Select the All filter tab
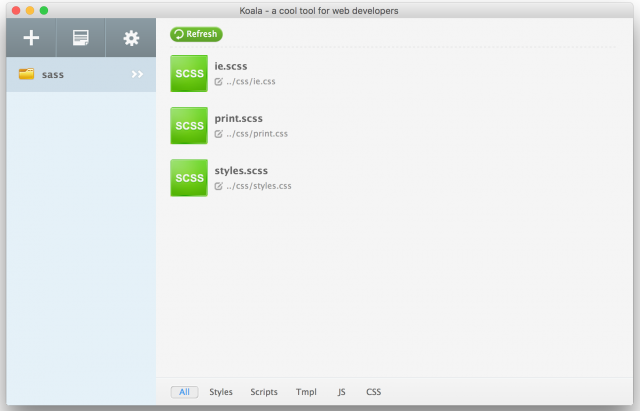This screenshot has height=411, width=640. click(x=184, y=392)
